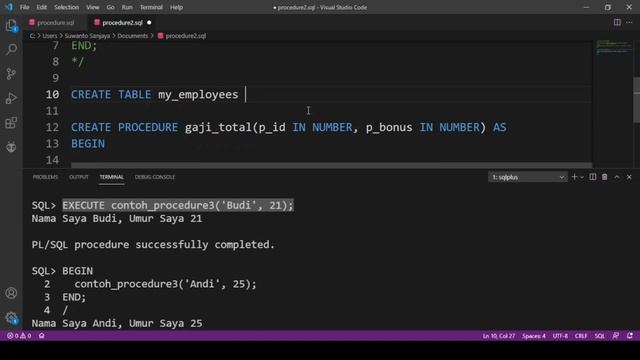Viewport: 640px width, 360px height.
Task: Open the Edit menu
Action: point(41,7)
